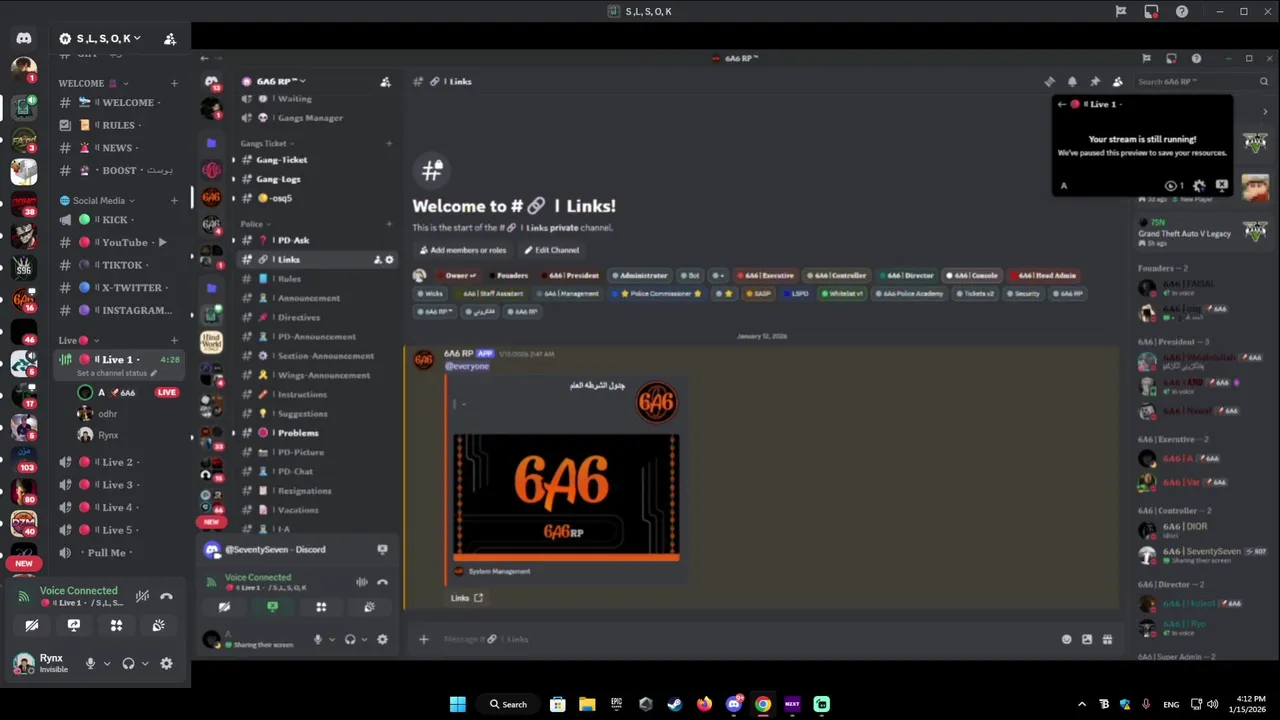Viewport: 1280px width, 720px height.
Task: Open Discord home direct messages
Action: [24, 38]
